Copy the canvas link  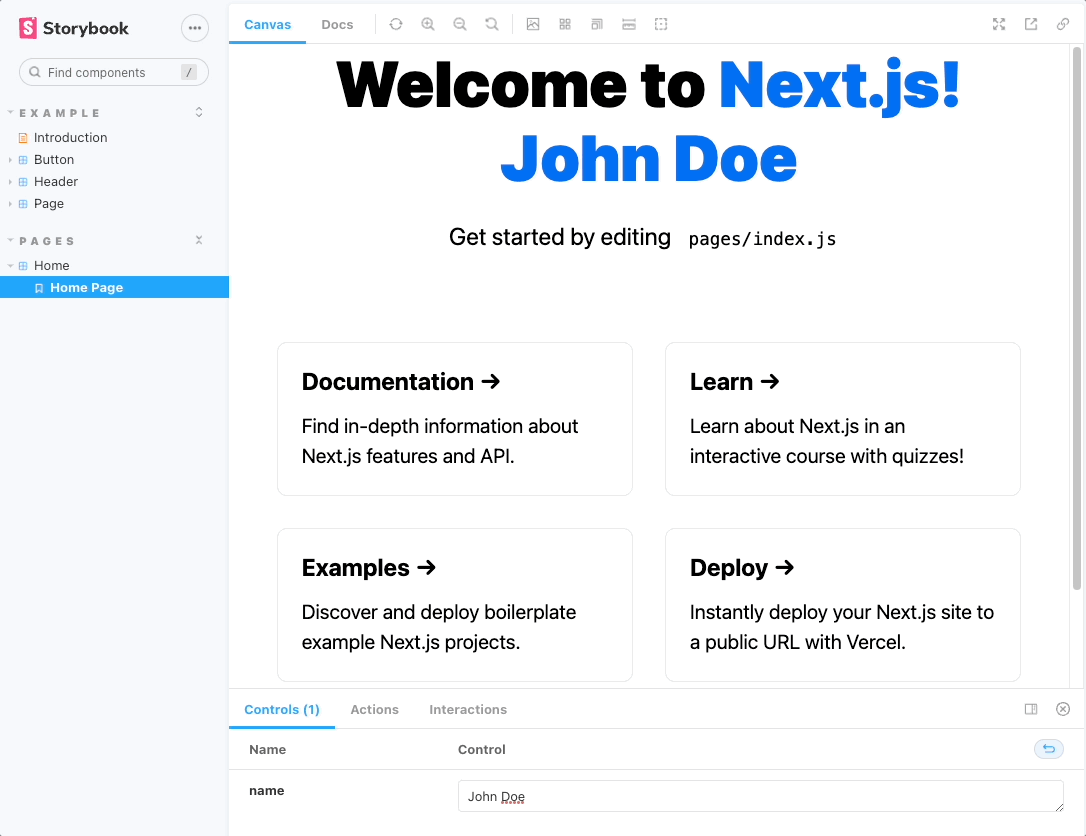(1062, 24)
